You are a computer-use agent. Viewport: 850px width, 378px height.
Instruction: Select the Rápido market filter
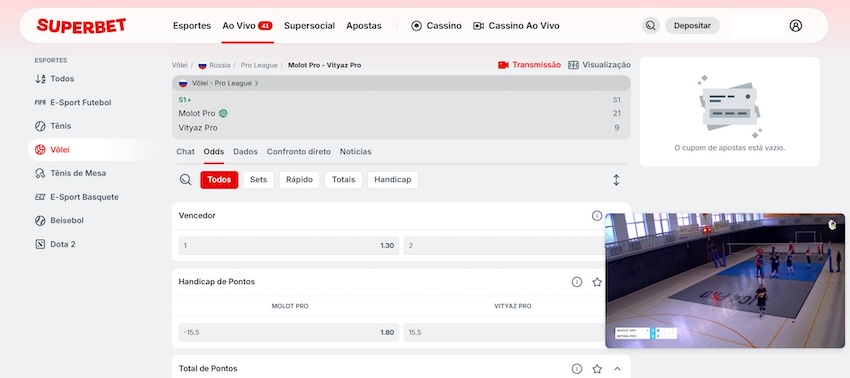299,180
